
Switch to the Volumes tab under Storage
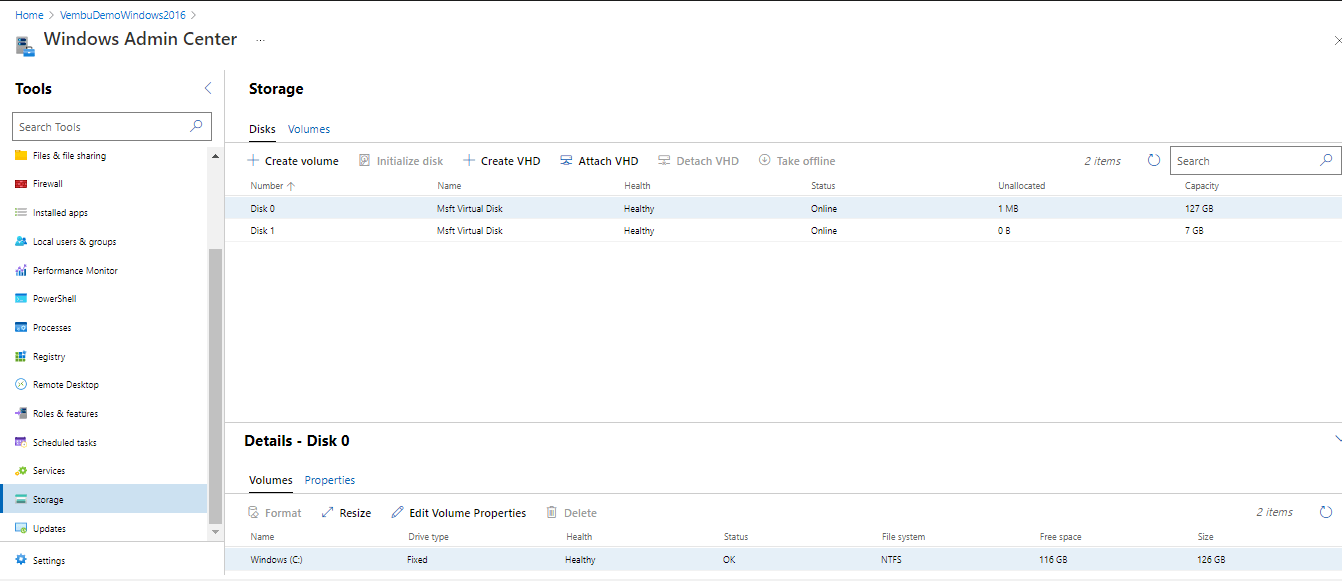click(309, 129)
